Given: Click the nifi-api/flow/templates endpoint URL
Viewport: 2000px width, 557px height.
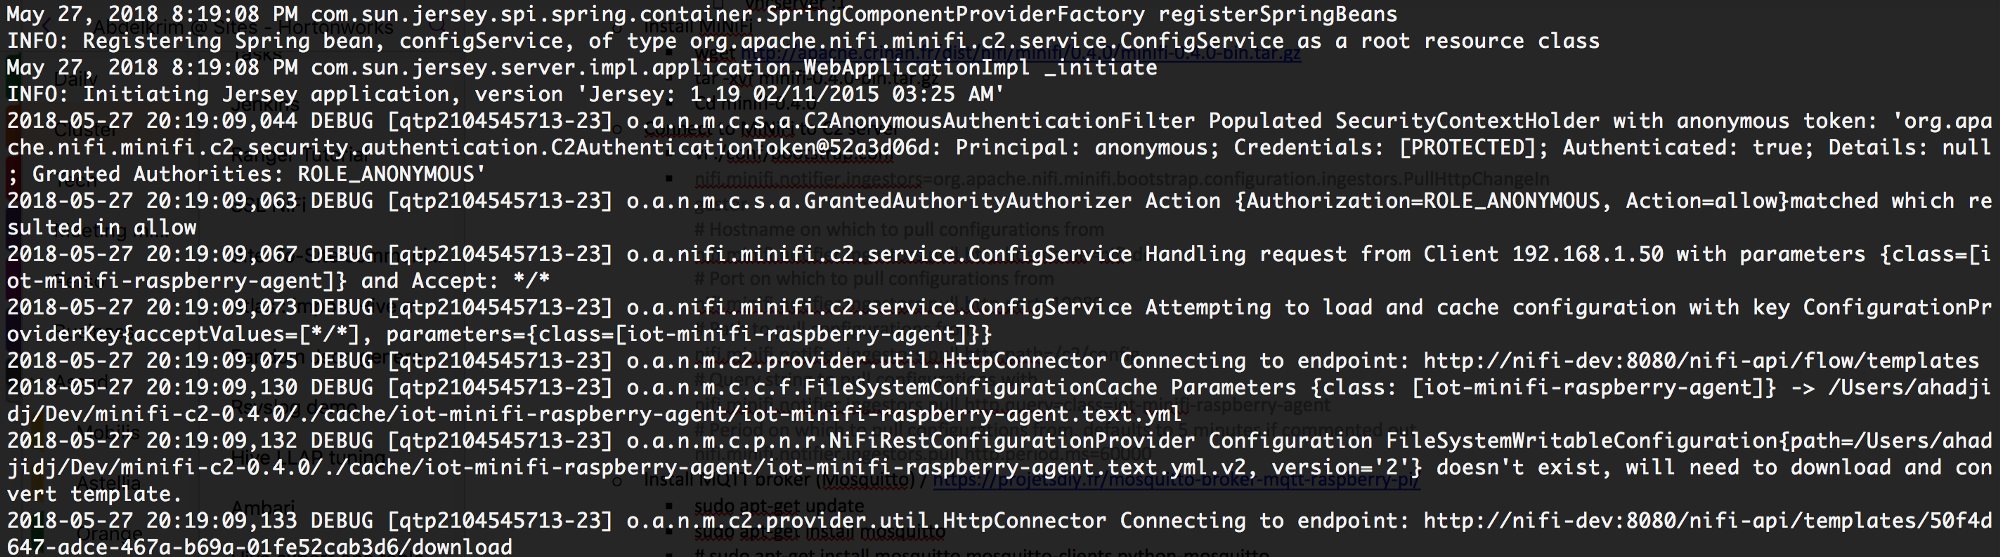Looking at the screenshot, I should [x=1700, y=361].
